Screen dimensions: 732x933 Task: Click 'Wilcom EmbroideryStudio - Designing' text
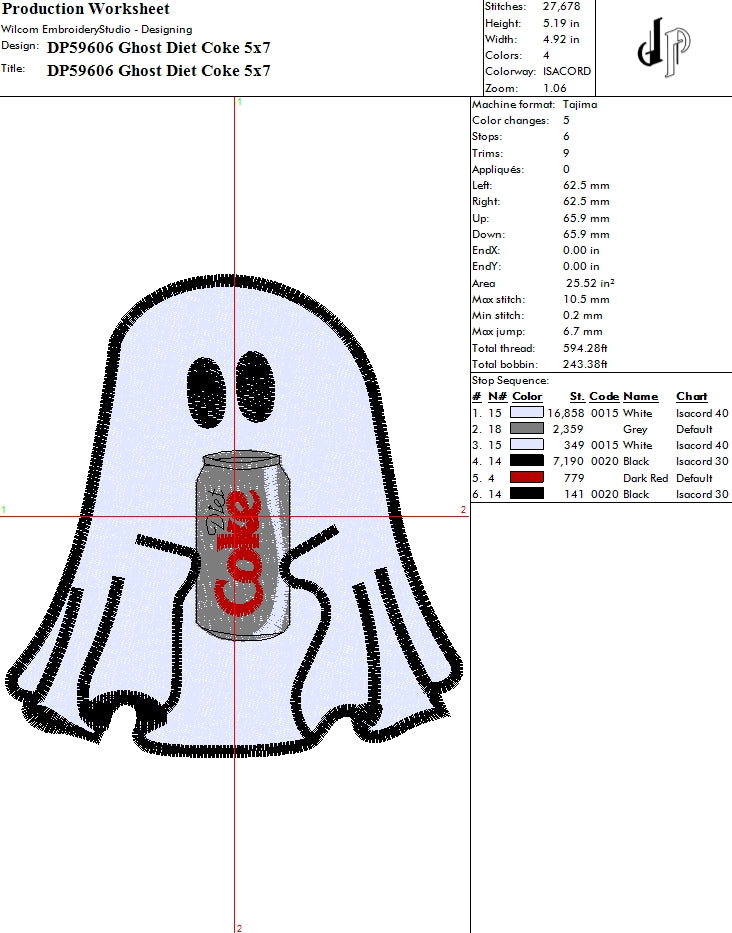[96, 29]
